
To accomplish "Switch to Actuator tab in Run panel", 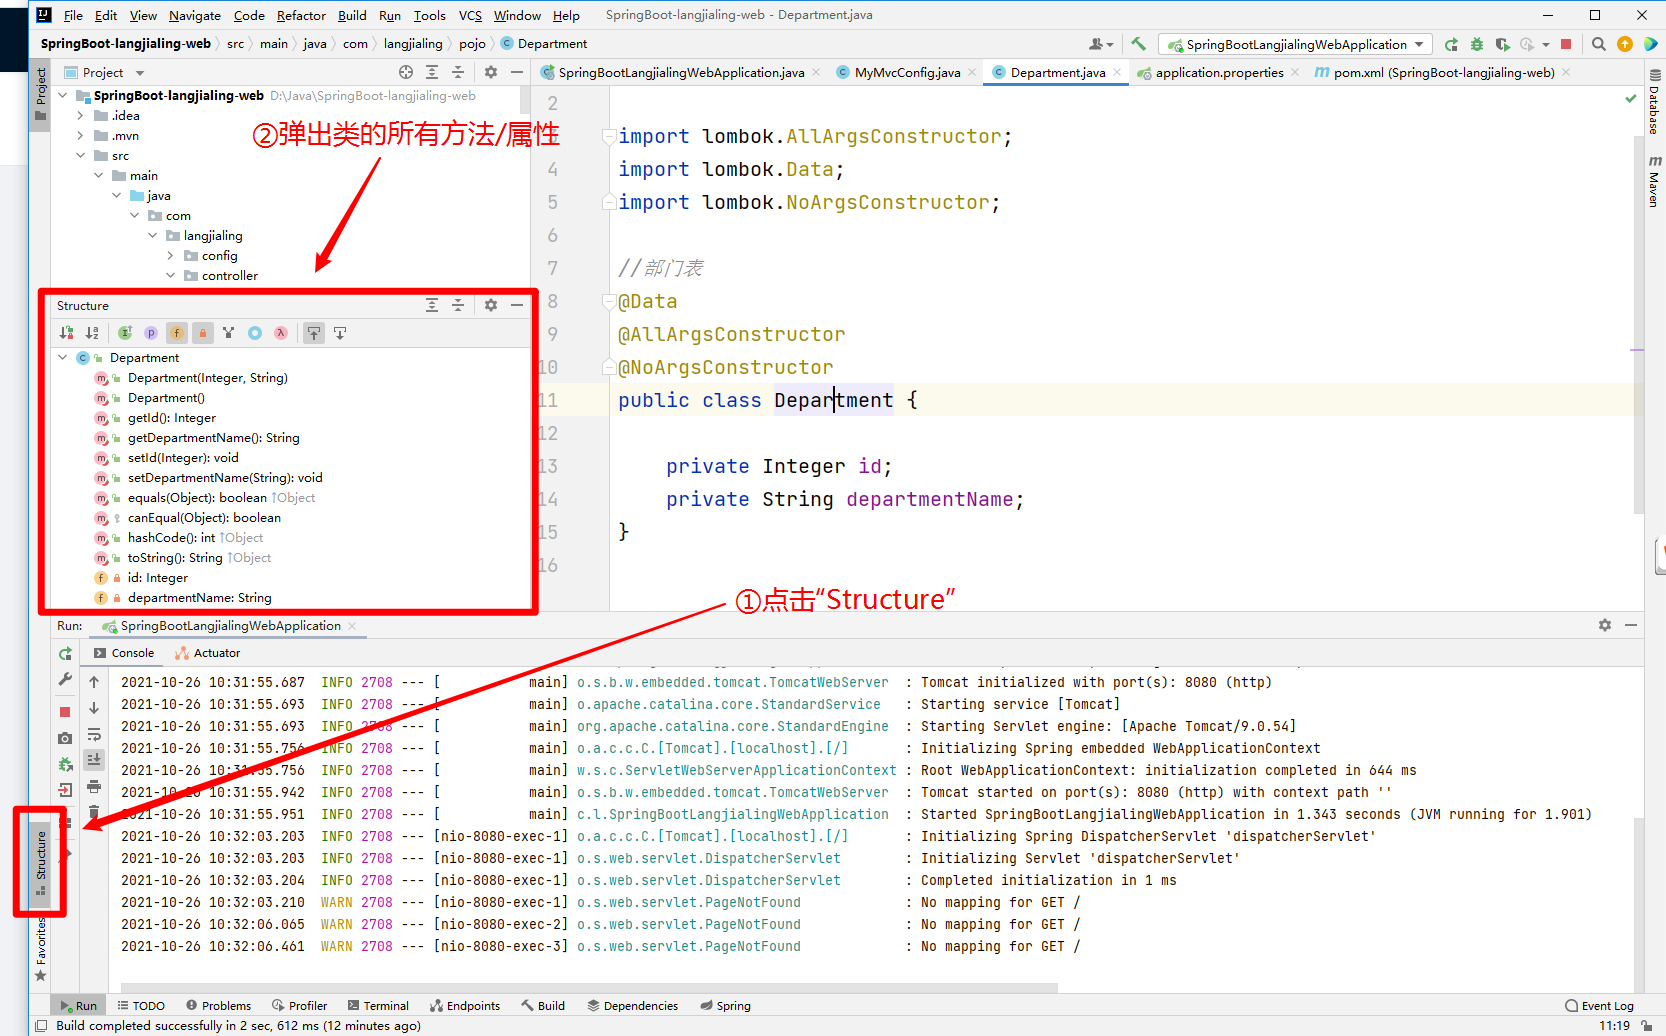I will coord(208,653).
